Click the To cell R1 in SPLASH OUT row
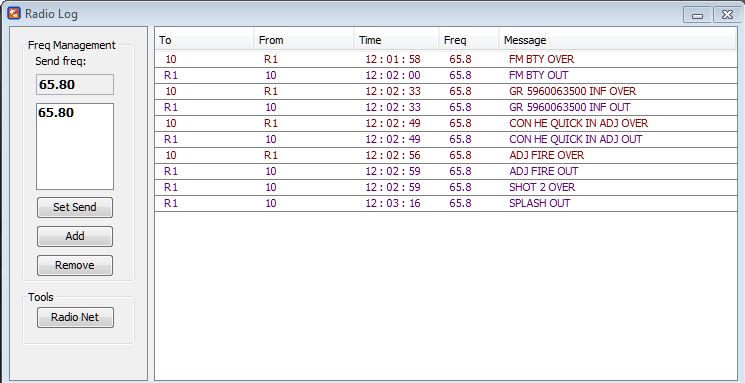The image size is (745, 383). coord(171,203)
